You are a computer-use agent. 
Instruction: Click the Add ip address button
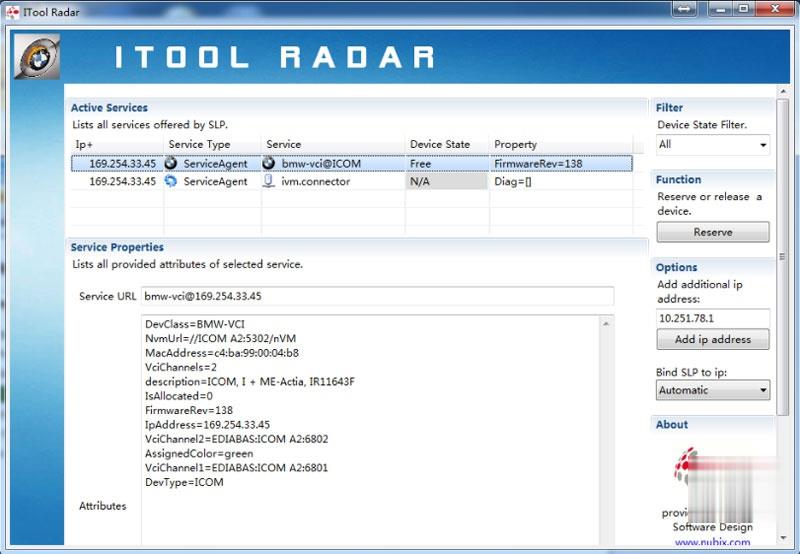click(x=713, y=339)
